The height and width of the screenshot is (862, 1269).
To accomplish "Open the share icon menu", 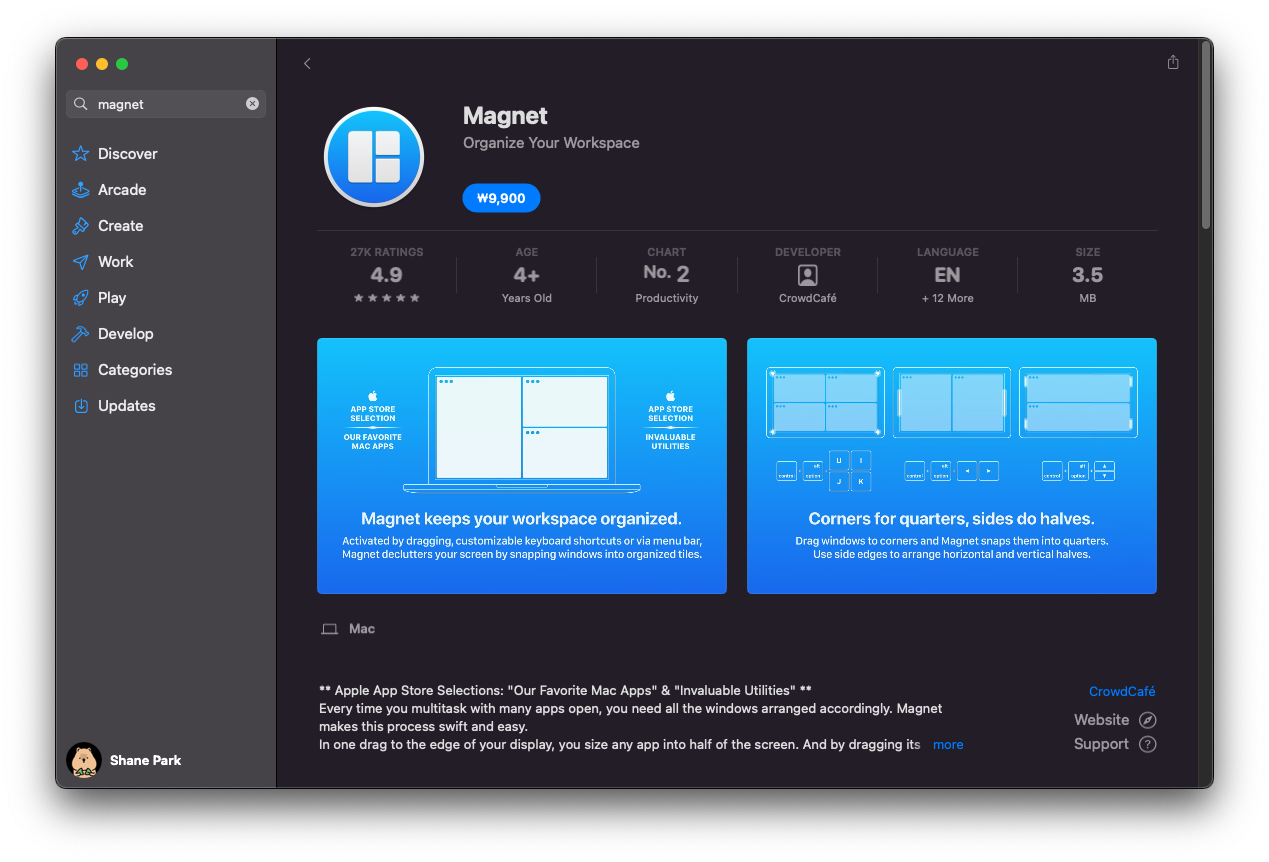I will coord(1173,62).
